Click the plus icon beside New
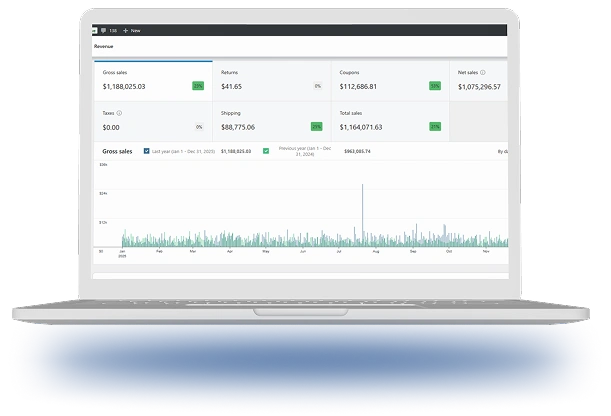 click(125, 31)
